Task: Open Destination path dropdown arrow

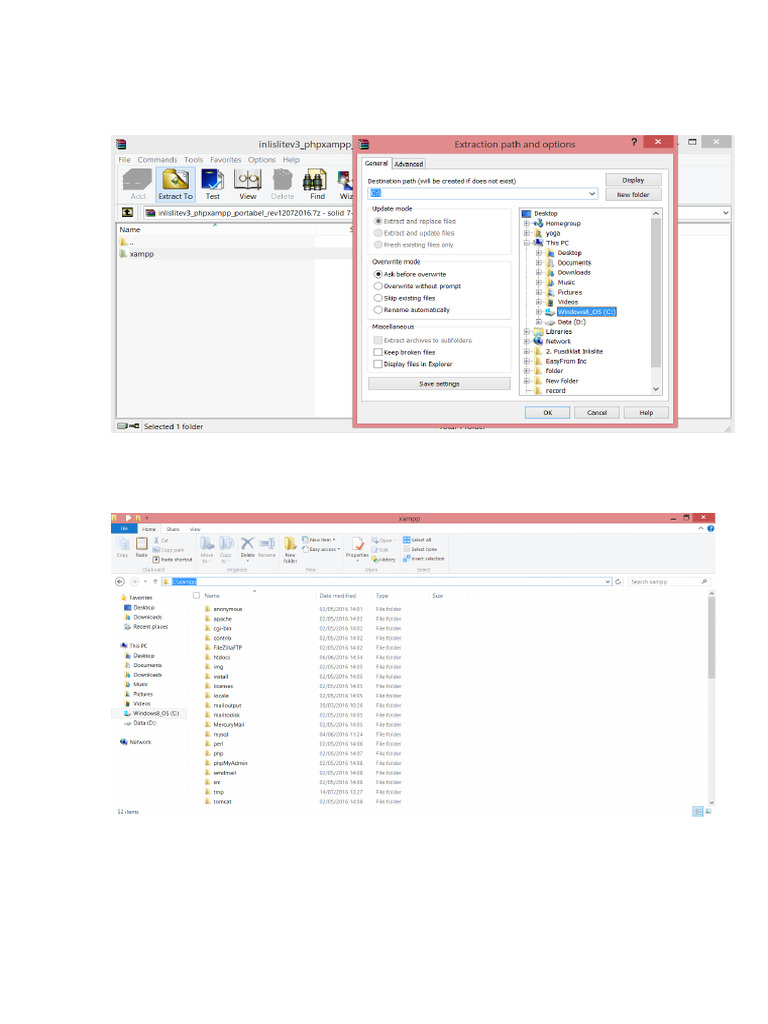Action: (592, 193)
